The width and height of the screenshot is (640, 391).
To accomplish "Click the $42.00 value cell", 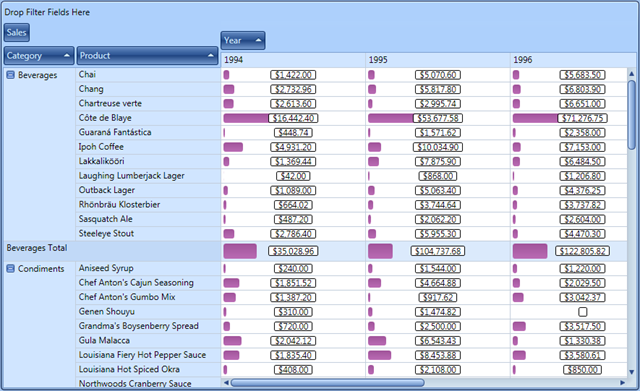I will coord(293,176).
